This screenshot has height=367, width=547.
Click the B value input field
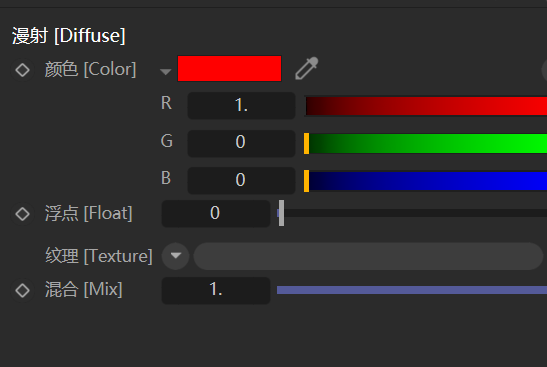[x=241, y=180]
